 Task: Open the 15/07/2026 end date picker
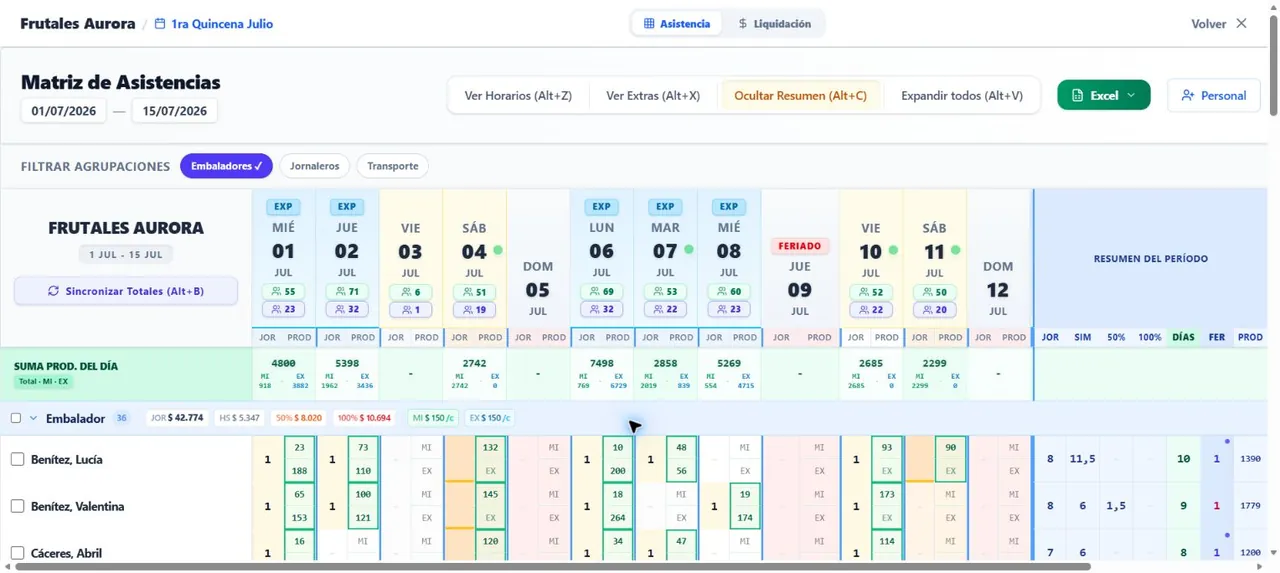coord(175,111)
